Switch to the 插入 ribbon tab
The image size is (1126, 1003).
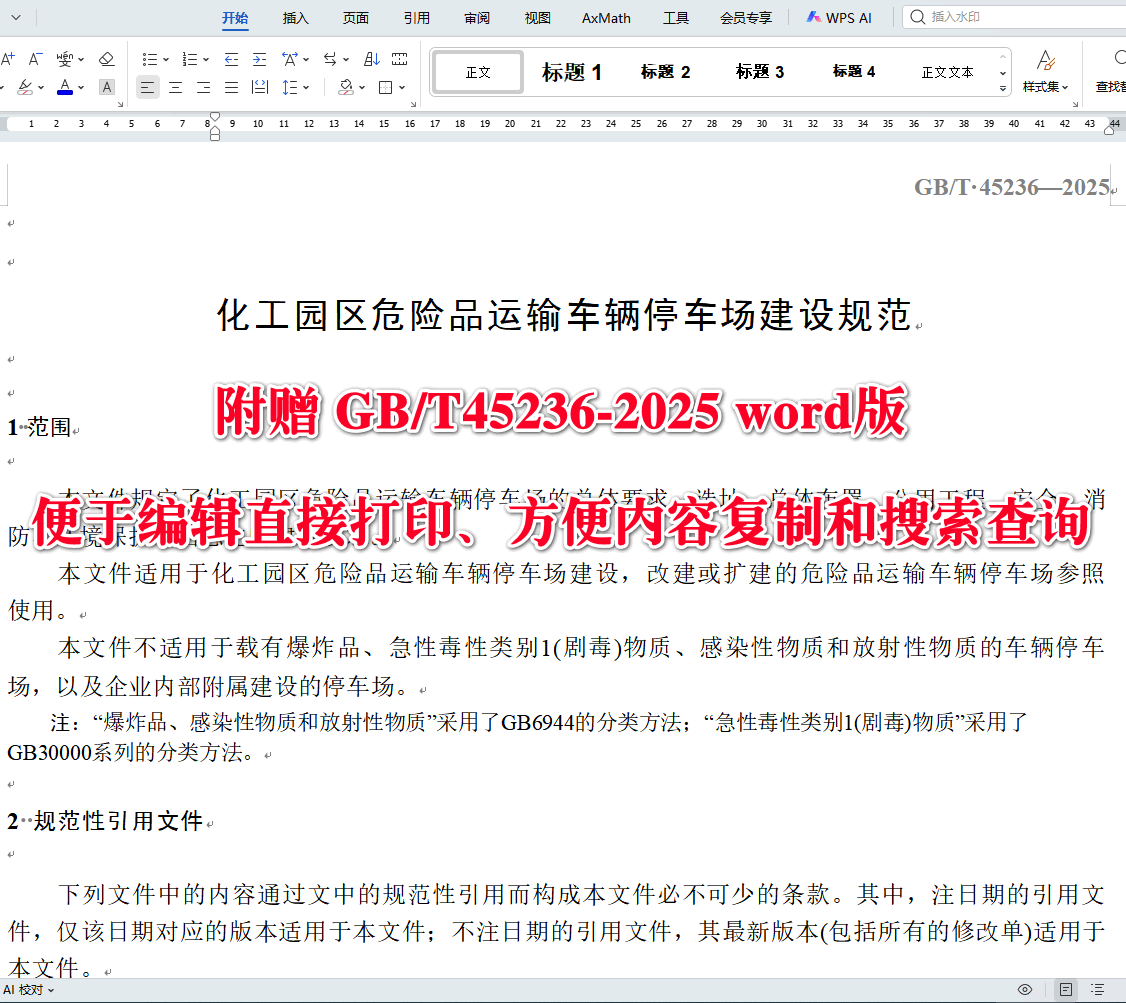pyautogui.click(x=295, y=17)
